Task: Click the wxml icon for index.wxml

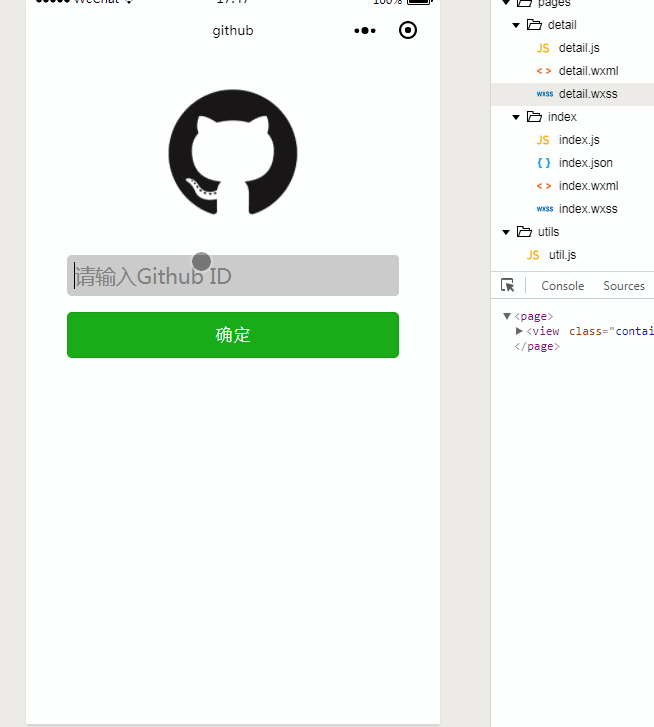Action: click(544, 186)
